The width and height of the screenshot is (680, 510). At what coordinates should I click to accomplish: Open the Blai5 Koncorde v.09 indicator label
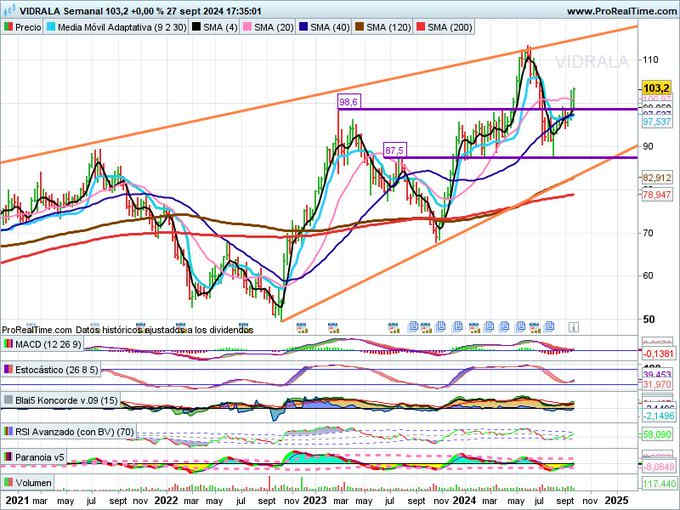(61, 400)
